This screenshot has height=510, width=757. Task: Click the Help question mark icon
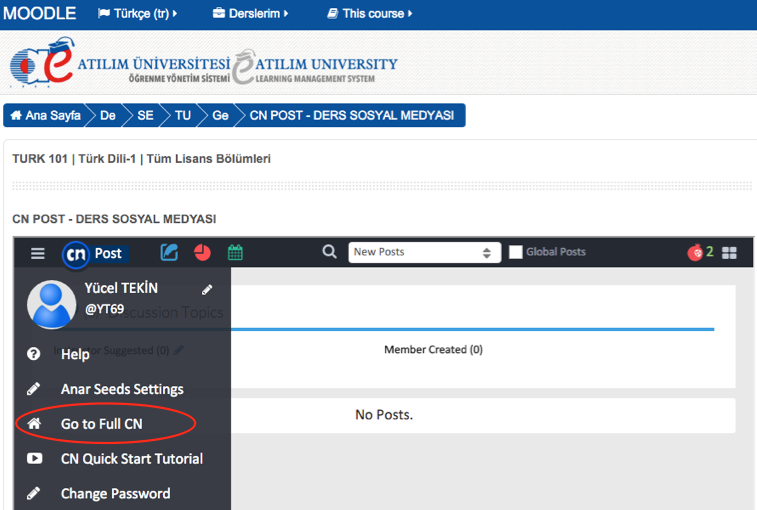pos(34,354)
